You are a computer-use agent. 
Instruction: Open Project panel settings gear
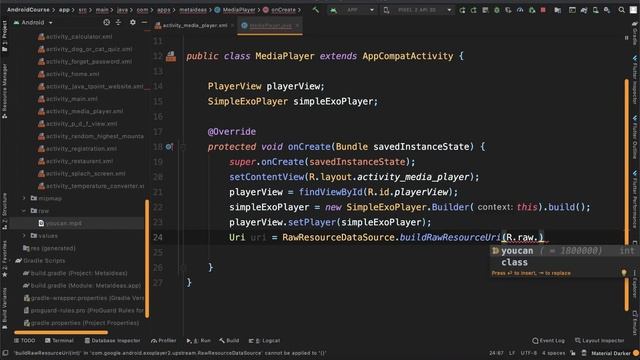pos(133,22)
